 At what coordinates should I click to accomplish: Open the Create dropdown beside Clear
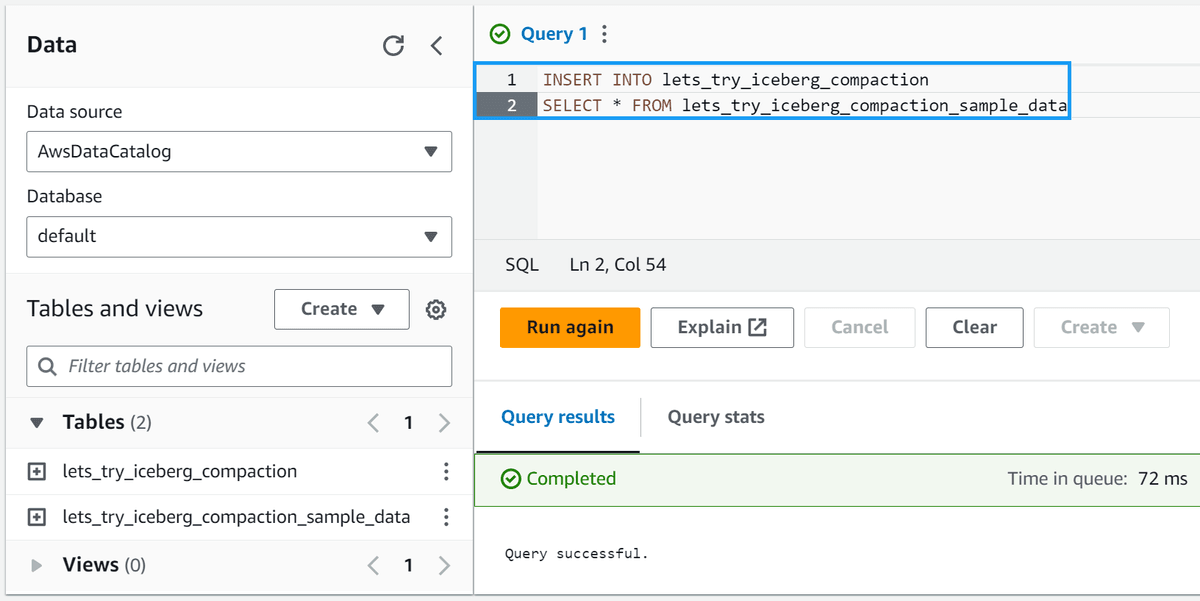point(1101,327)
